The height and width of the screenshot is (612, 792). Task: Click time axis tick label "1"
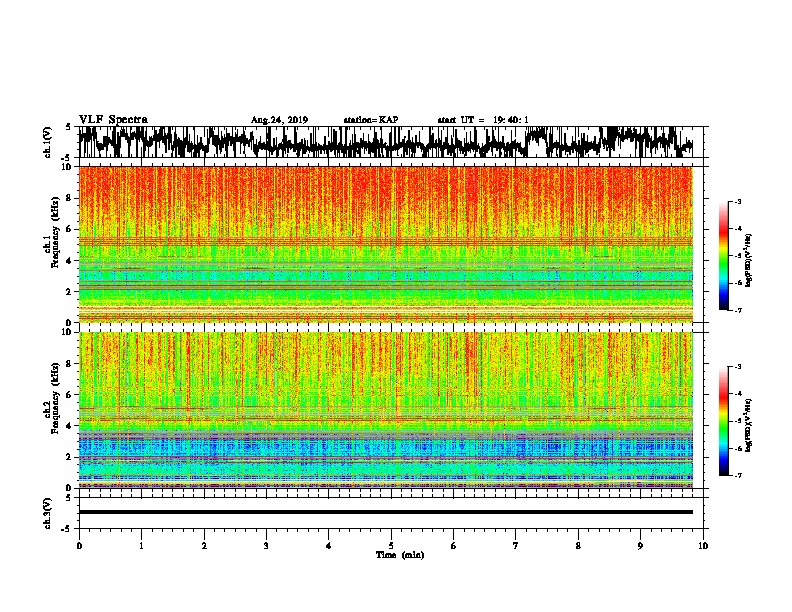click(141, 546)
